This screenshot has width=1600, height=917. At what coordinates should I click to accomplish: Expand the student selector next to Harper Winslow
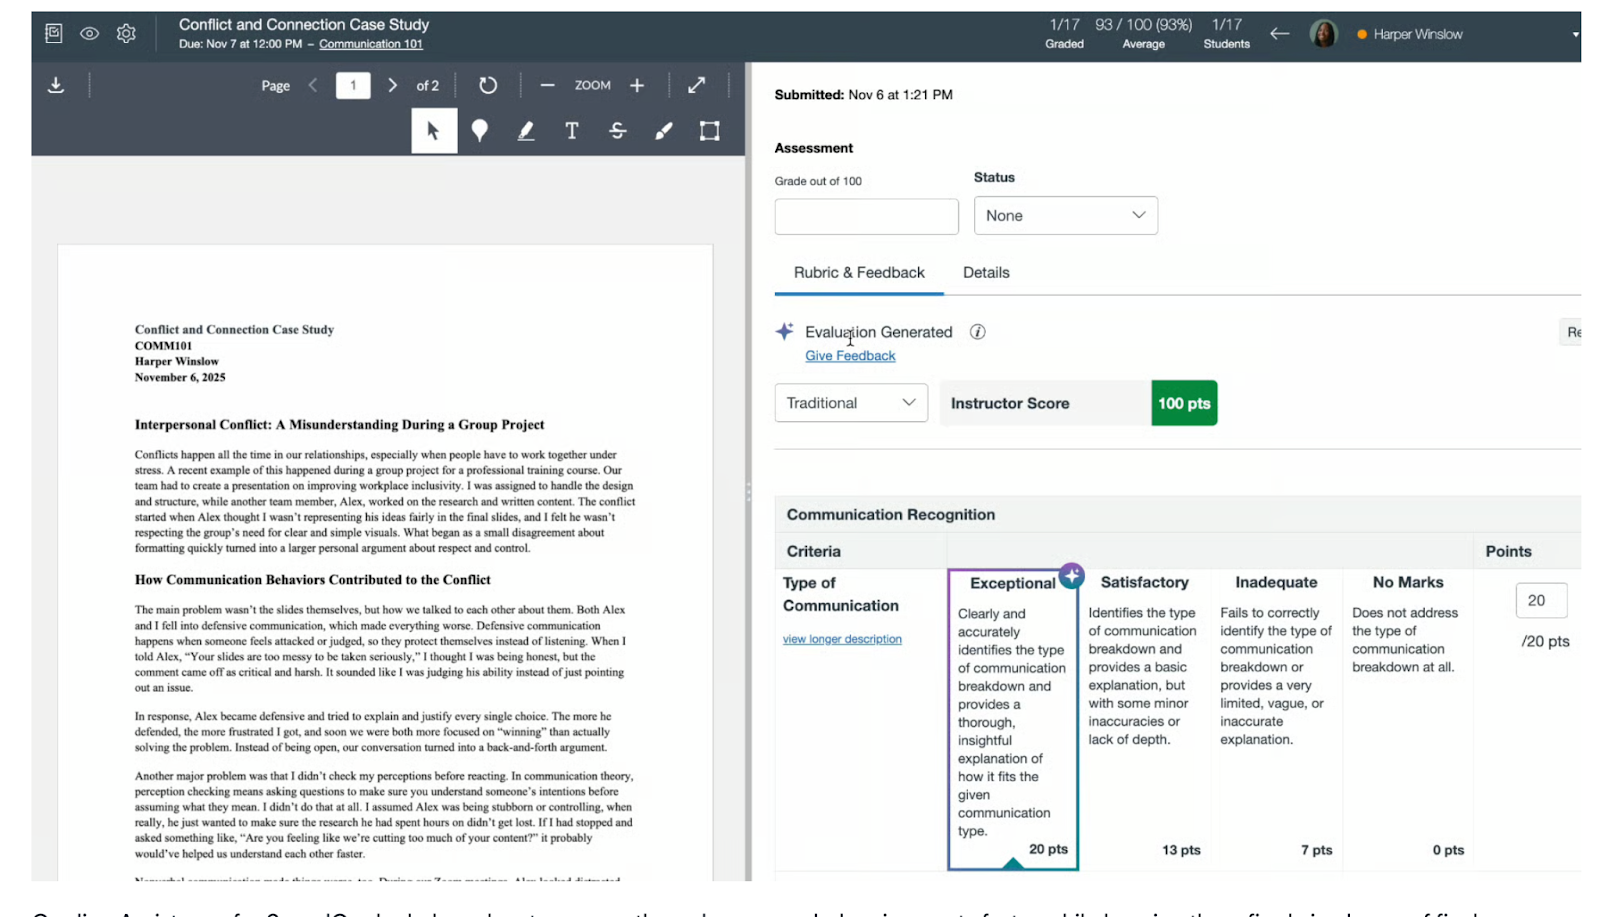[1575, 34]
